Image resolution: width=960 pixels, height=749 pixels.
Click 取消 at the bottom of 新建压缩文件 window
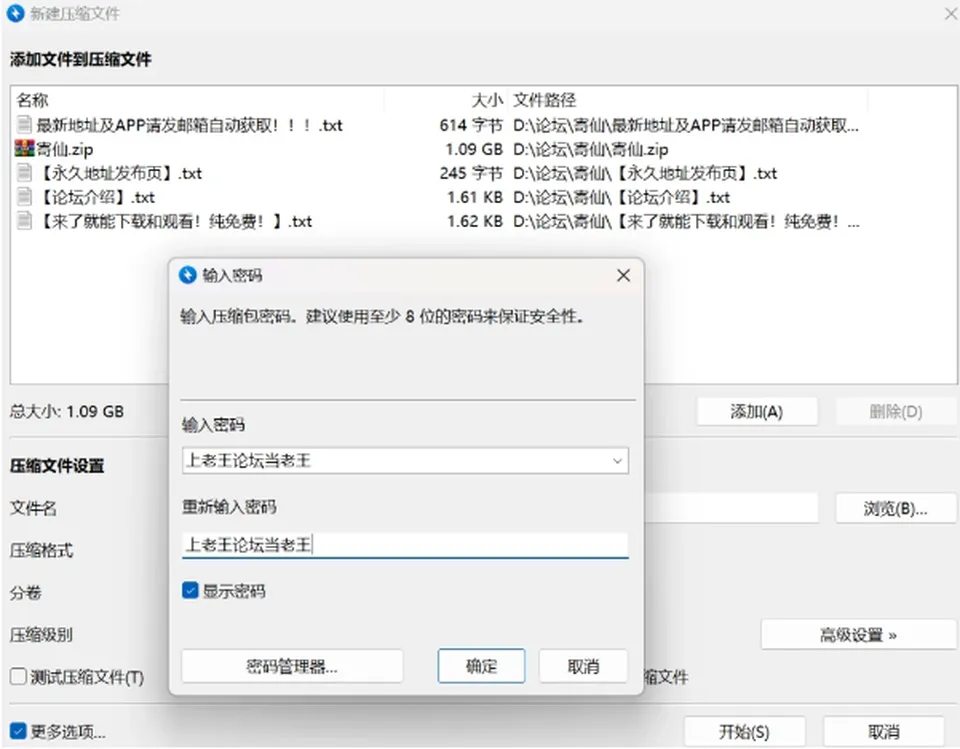click(883, 731)
